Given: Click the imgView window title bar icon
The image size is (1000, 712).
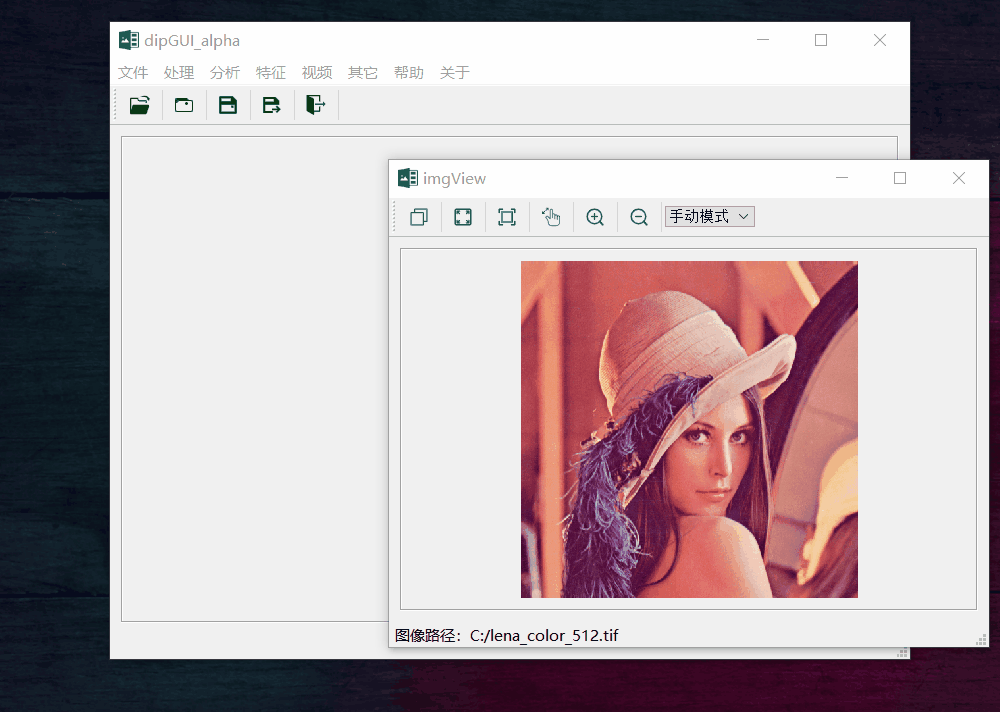Looking at the screenshot, I should 408,178.
